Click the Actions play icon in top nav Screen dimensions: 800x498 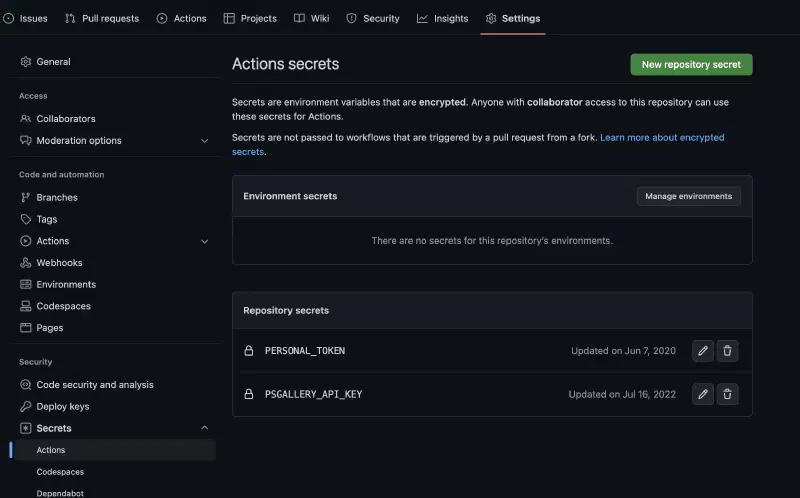click(162, 18)
